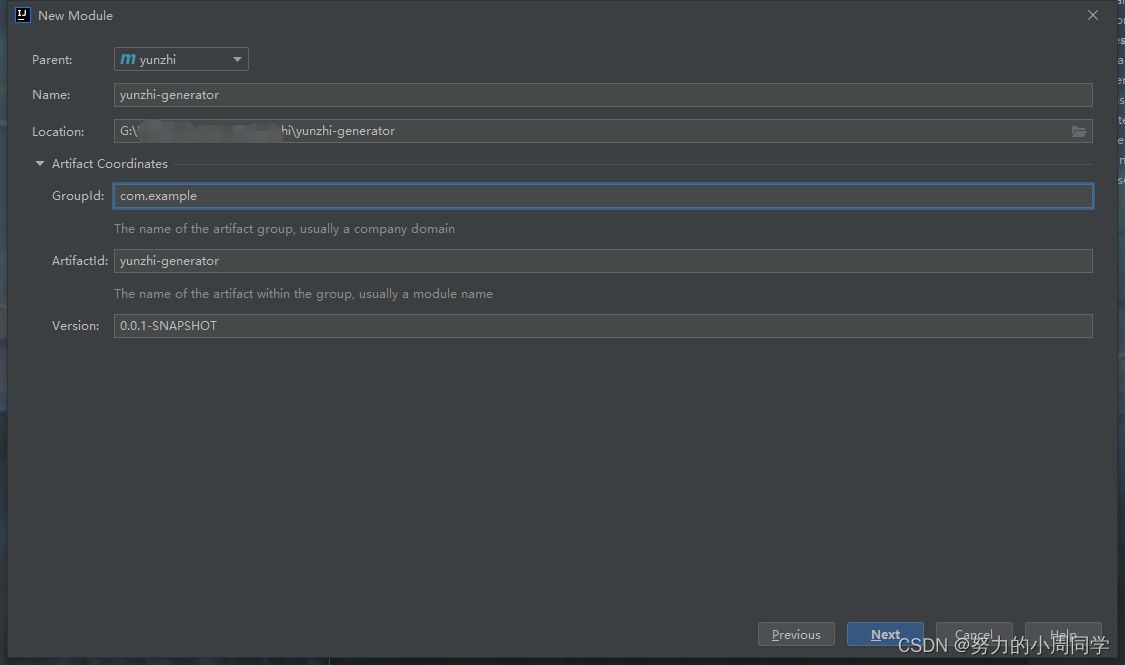Click the Name field with yunzhi-generator

[x=400, y=94]
